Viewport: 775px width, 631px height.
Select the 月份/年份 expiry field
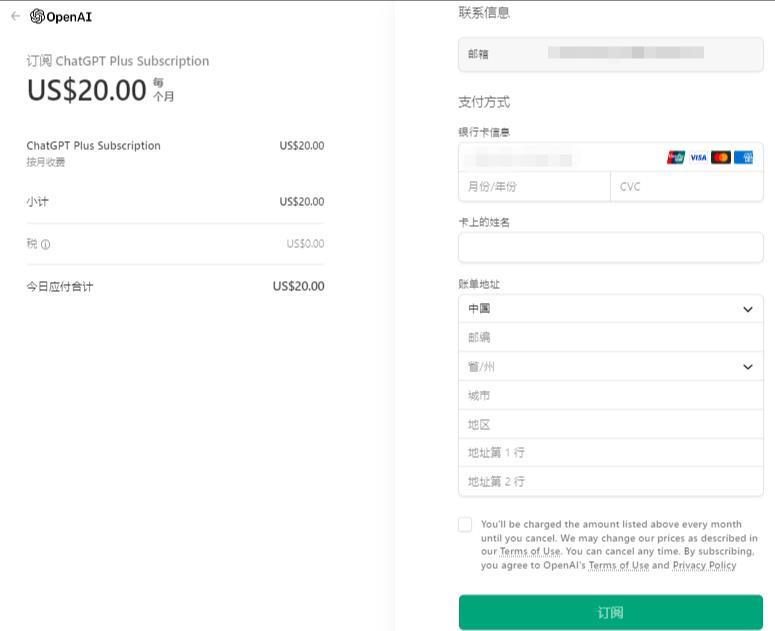(x=534, y=186)
